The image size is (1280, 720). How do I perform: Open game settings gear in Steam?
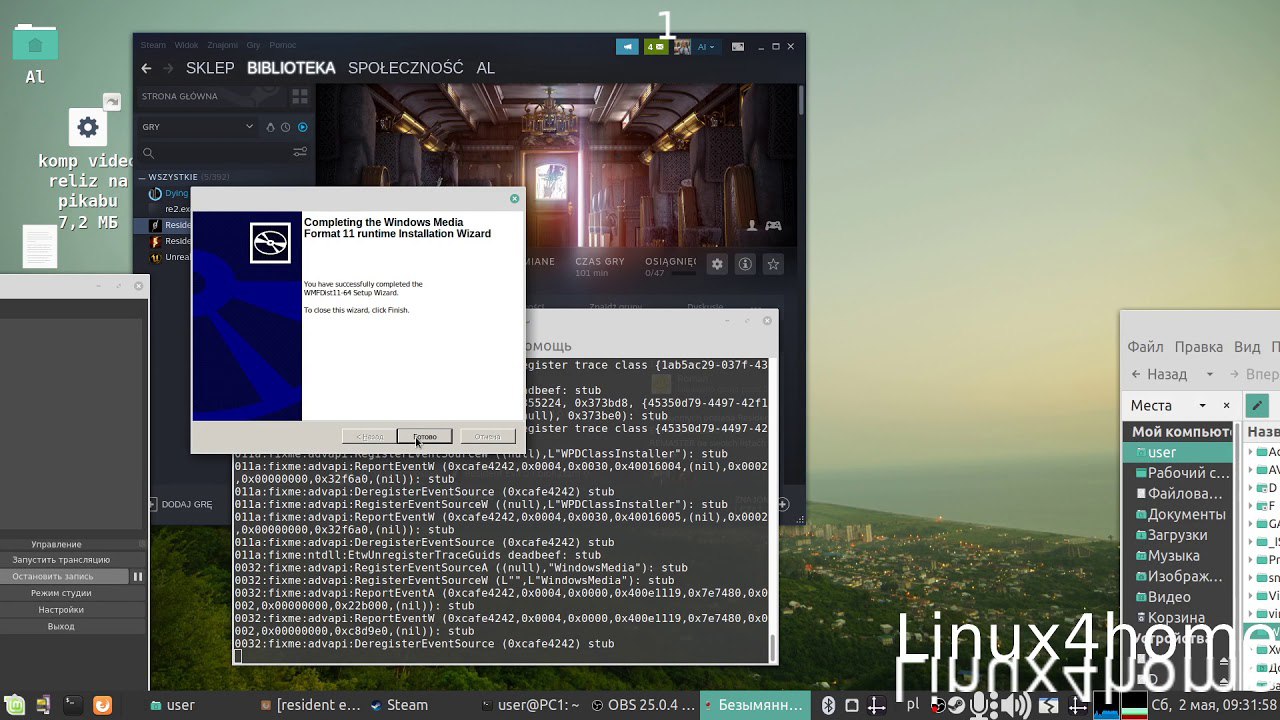click(x=717, y=264)
